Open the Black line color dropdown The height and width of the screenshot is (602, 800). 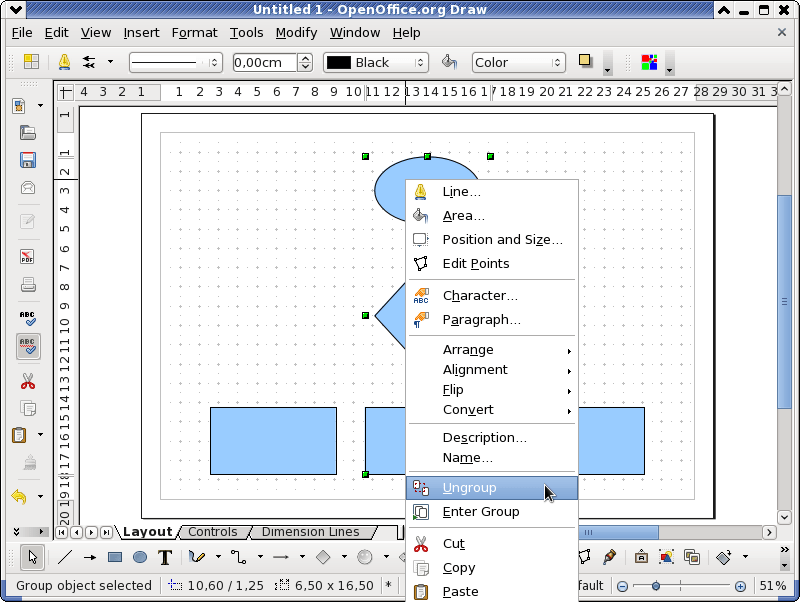point(376,62)
